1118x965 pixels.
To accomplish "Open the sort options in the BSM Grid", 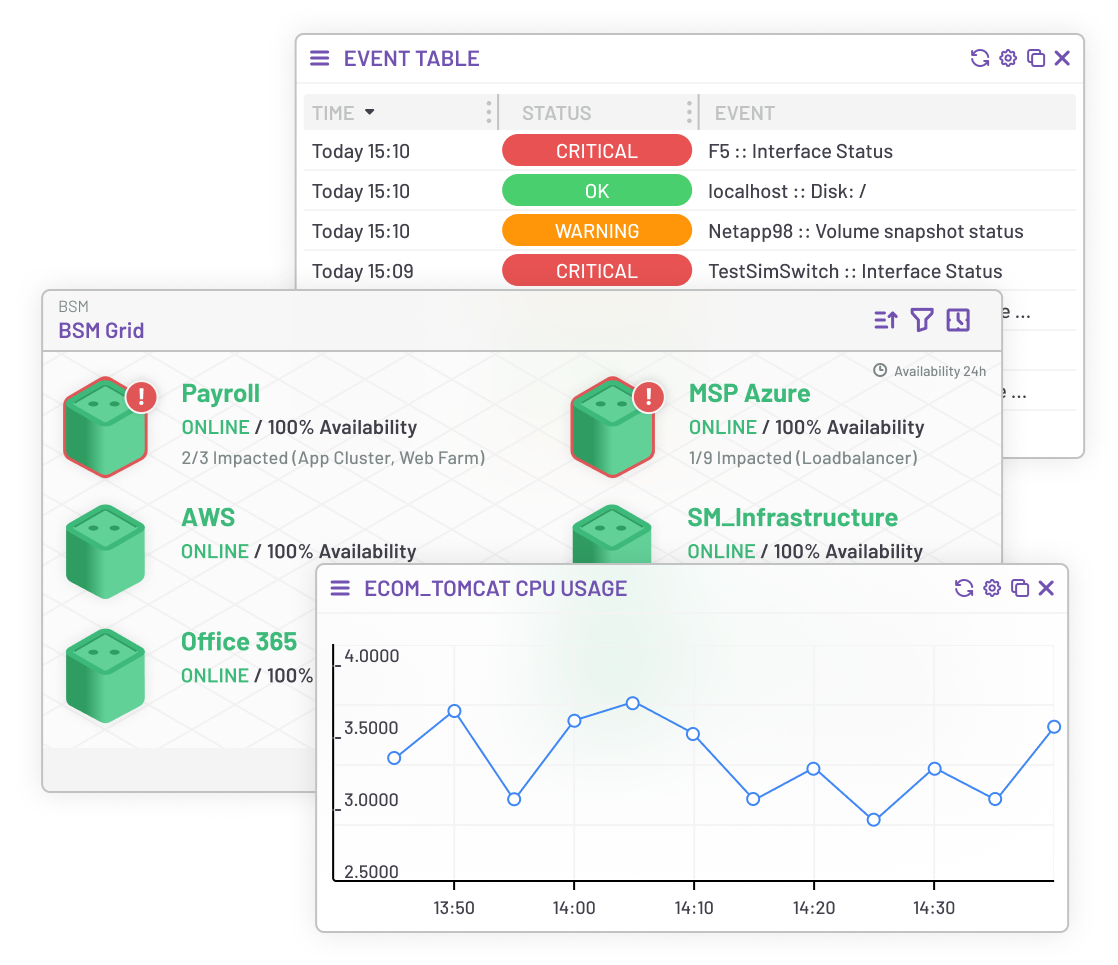I will click(885, 320).
